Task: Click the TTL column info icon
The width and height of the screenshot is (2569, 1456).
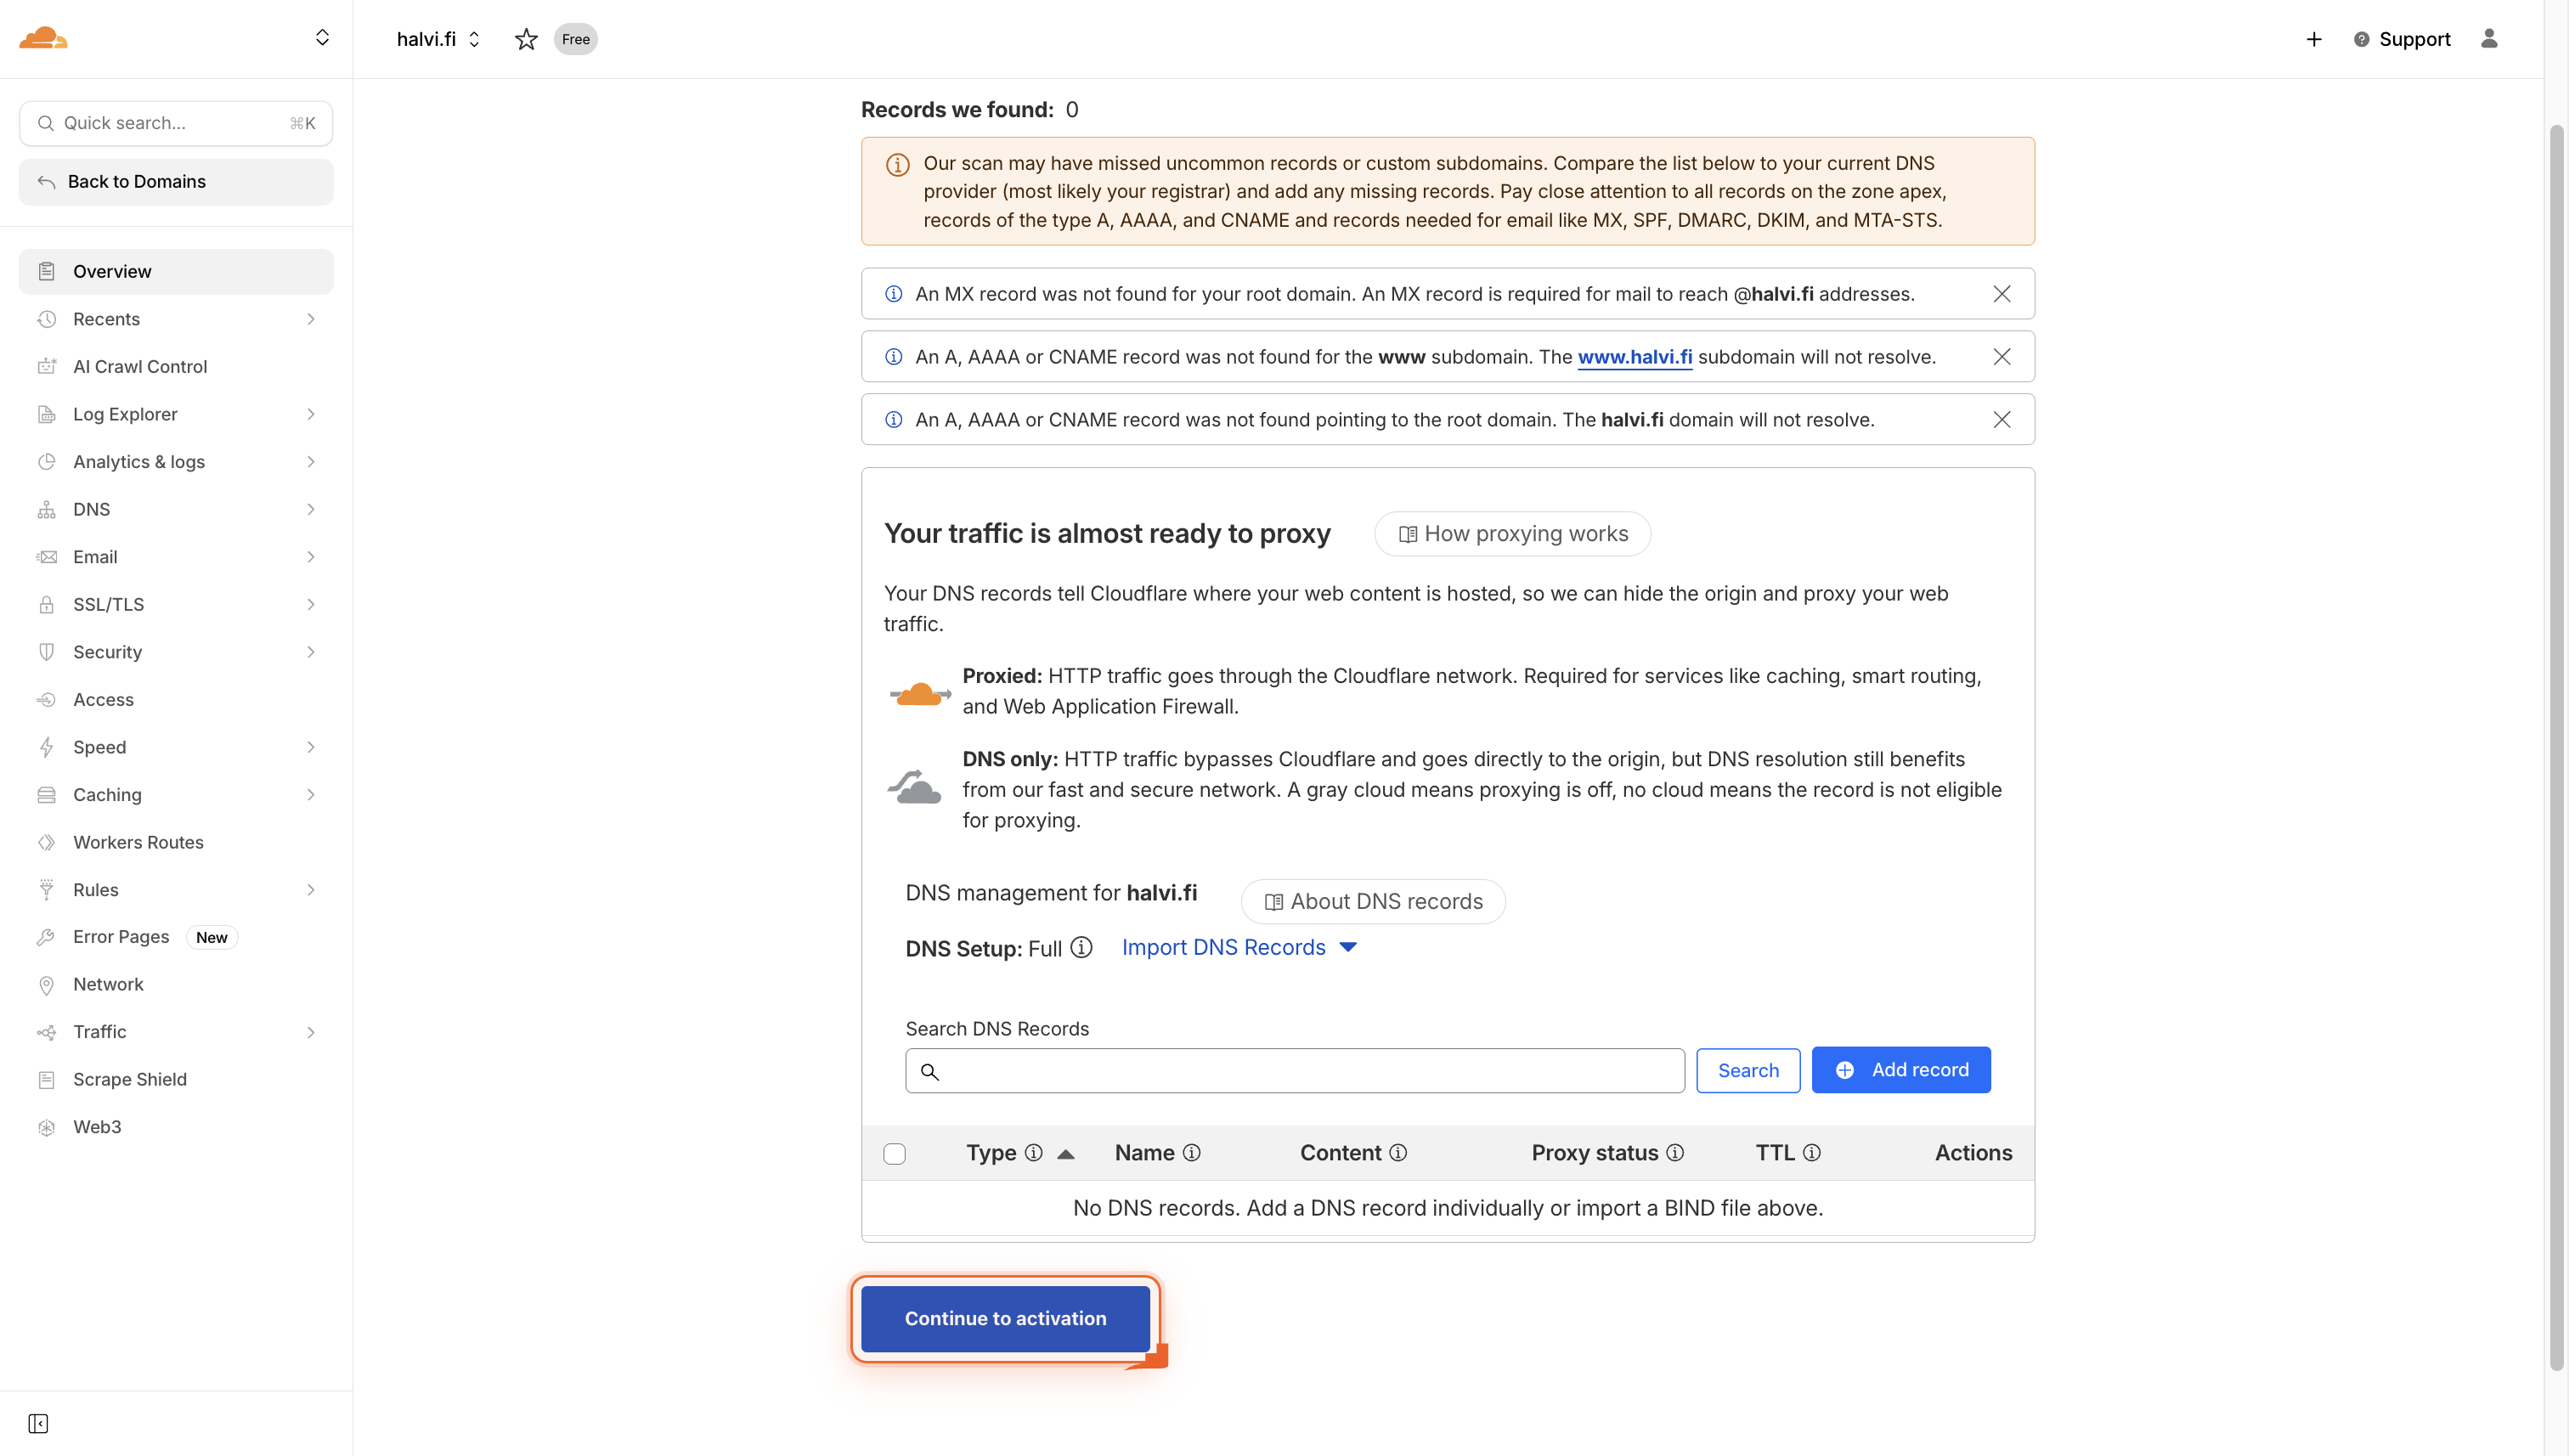Action: [1811, 1152]
